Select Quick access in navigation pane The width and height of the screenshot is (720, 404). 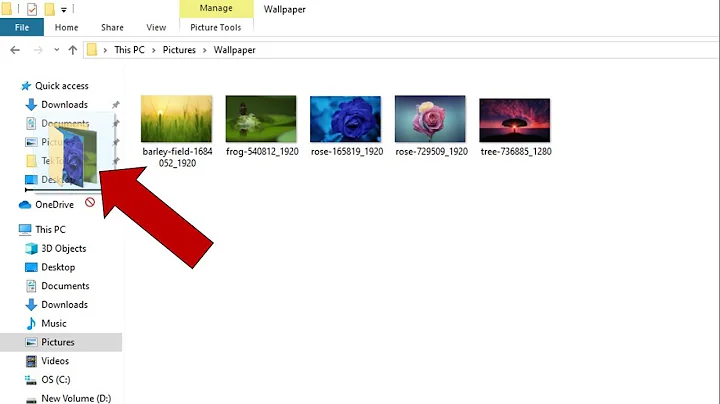click(x=62, y=86)
